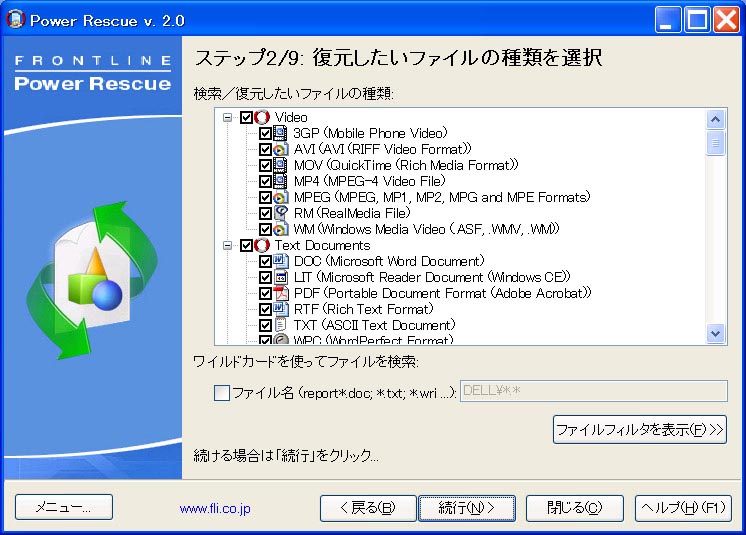Select the MPEG (MPEG, MP1, MP2...) row text
This screenshot has width=746, height=535.
coord(442,197)
